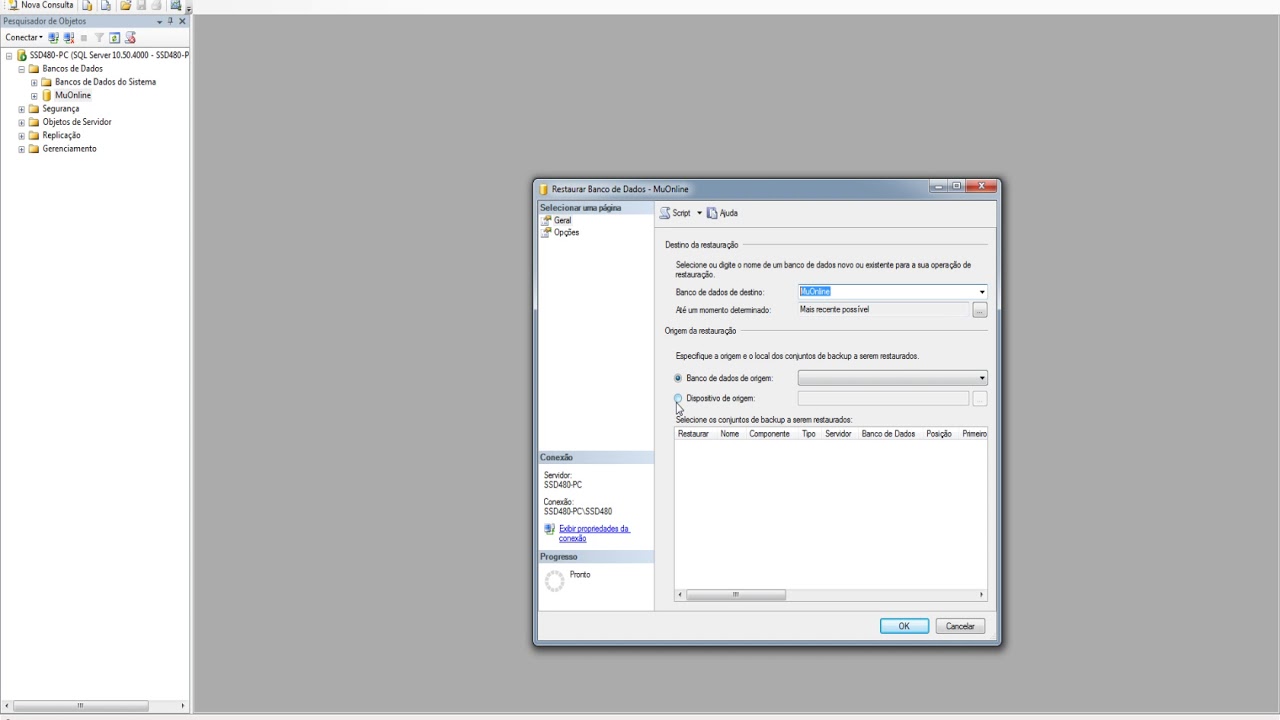Viewport: 1280px width, 720px height.
Task: Click the connection properties icon beside the link
Action: [x=549, y=529]
